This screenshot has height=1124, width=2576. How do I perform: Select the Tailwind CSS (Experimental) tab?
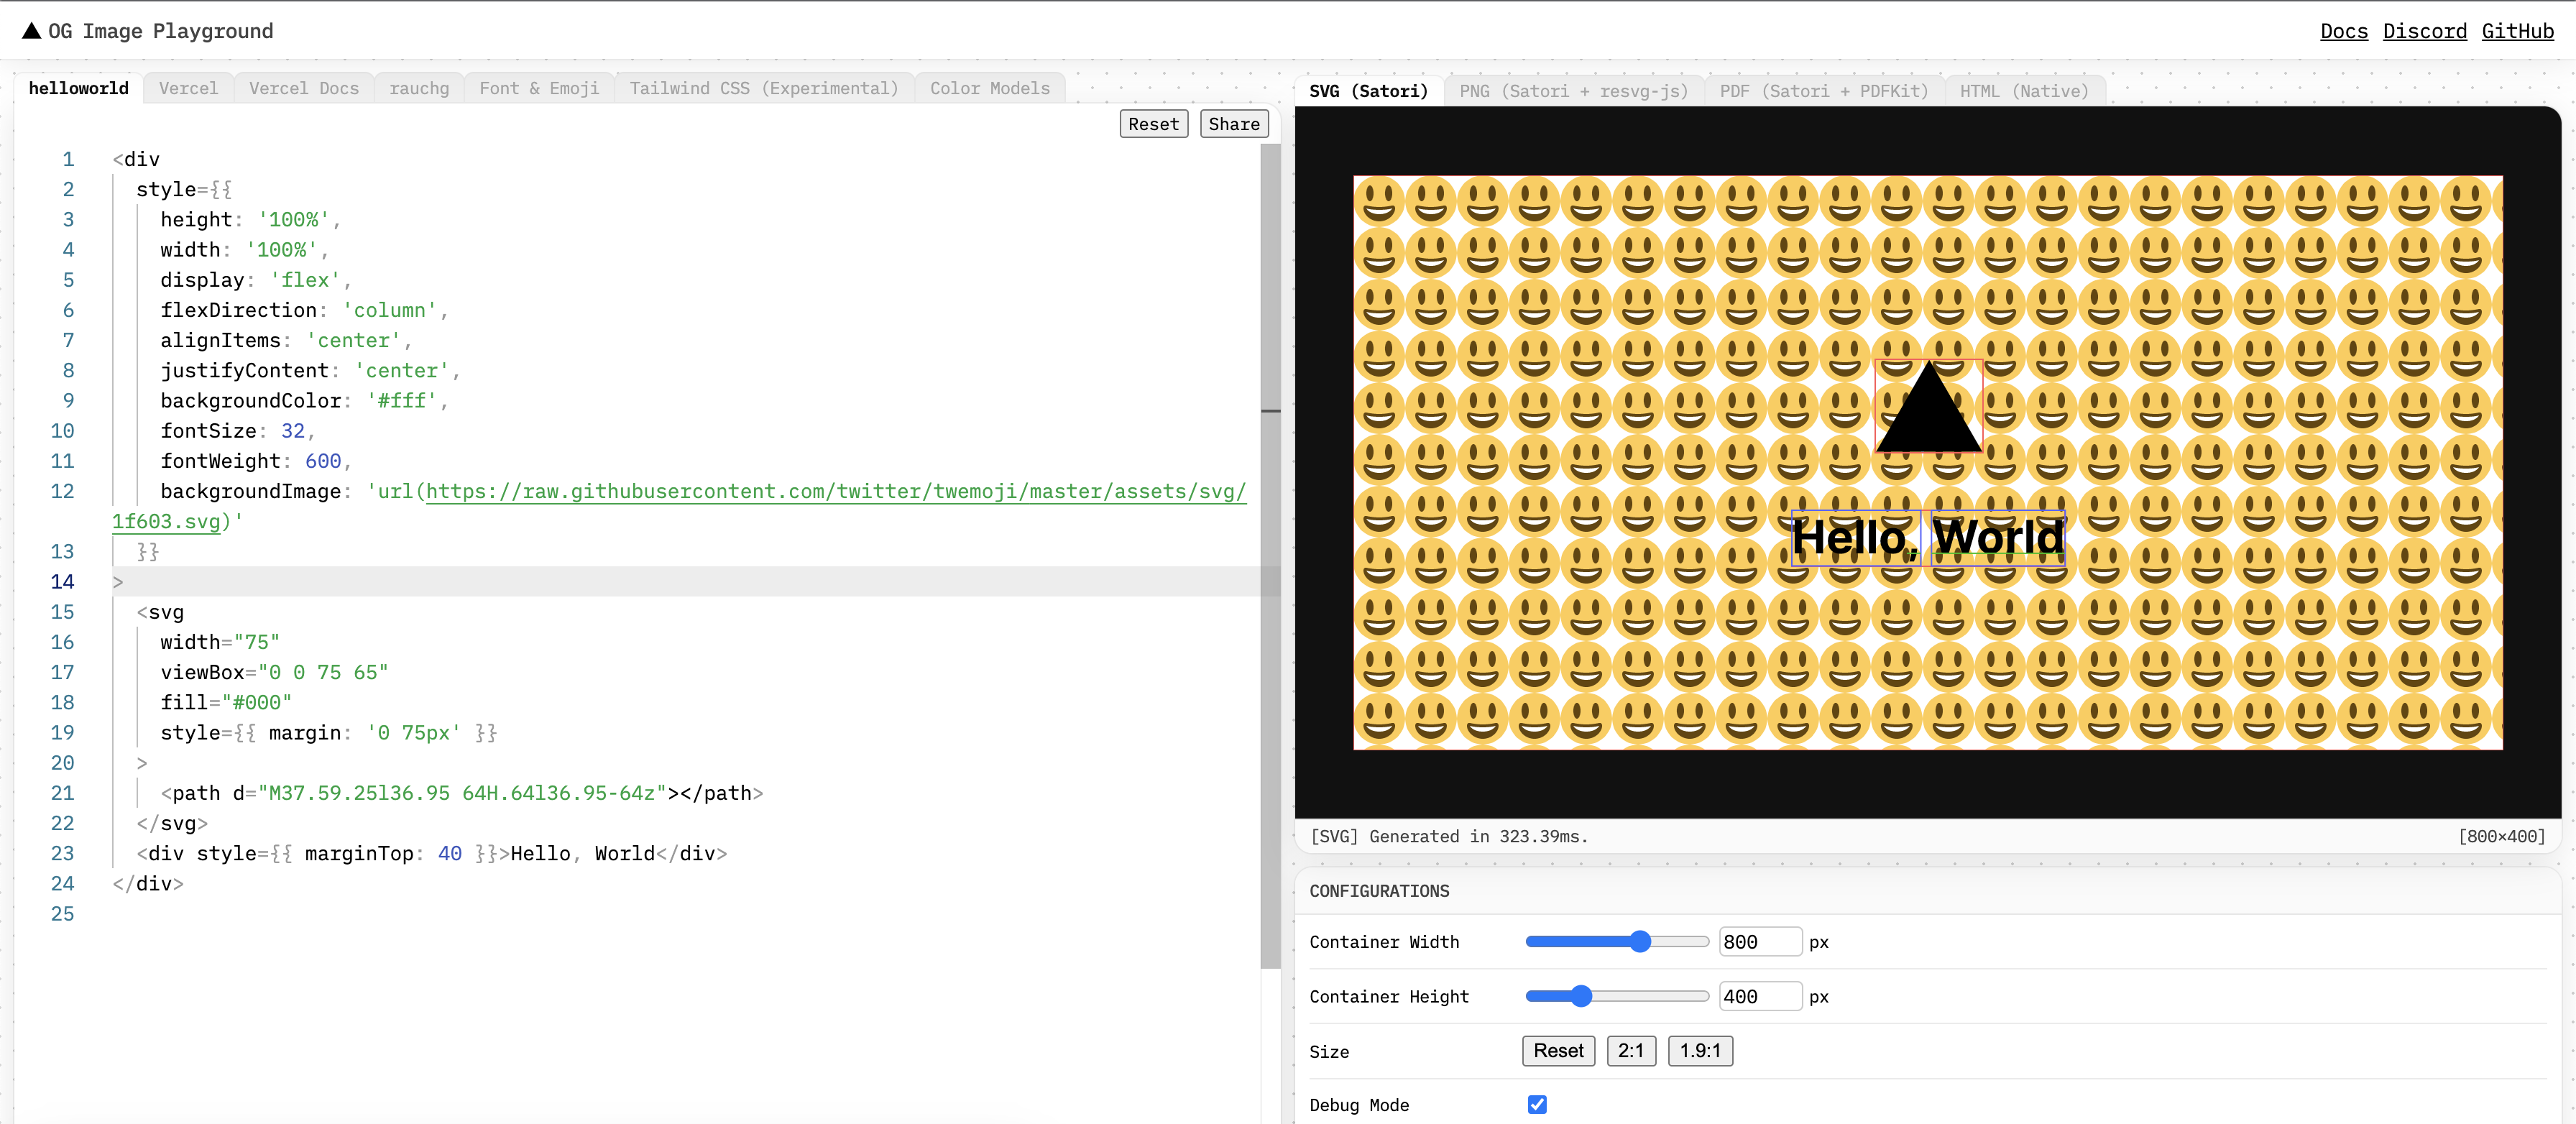[x=763, y=88]
